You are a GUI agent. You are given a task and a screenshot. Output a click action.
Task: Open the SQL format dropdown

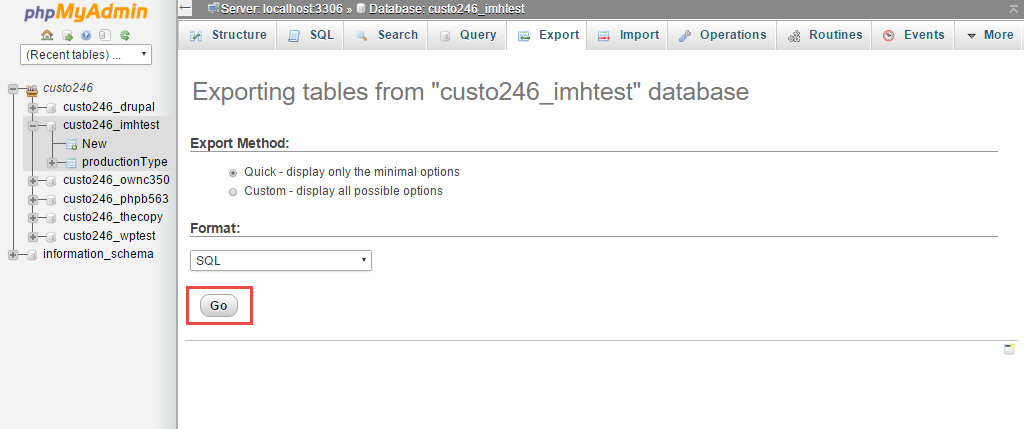(281, 261)
